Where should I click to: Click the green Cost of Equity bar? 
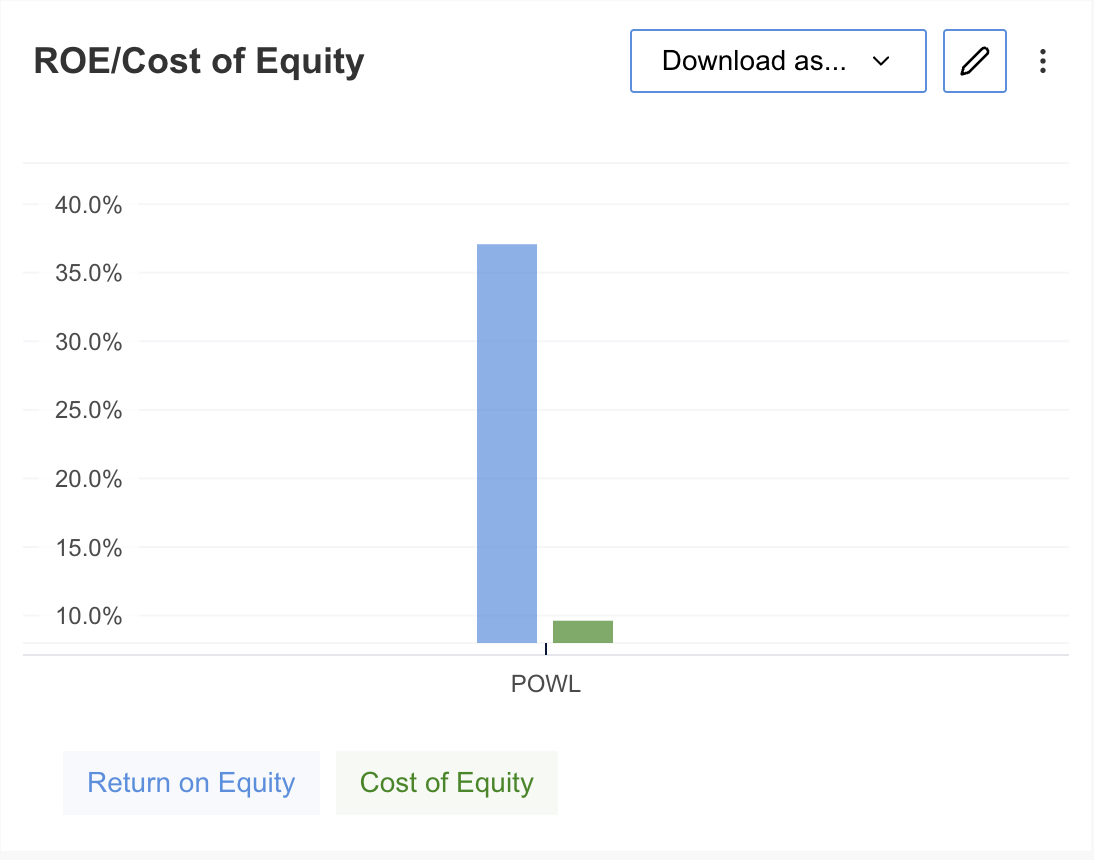click(583, 632)
